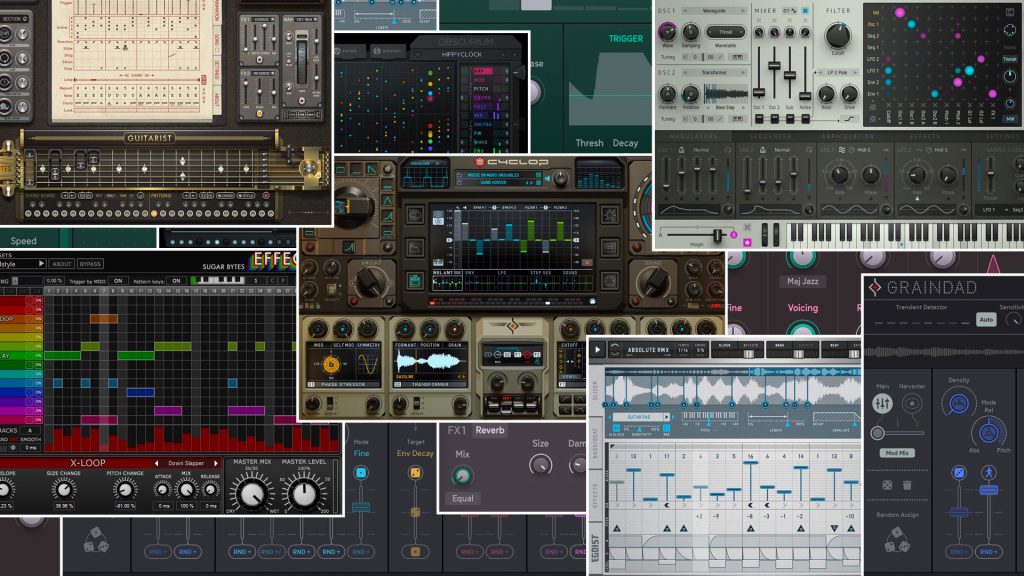Click the Graindad diamond logo icon
Screen dimensions: 1024x576
pyautogui.click(x=875, y=287)
